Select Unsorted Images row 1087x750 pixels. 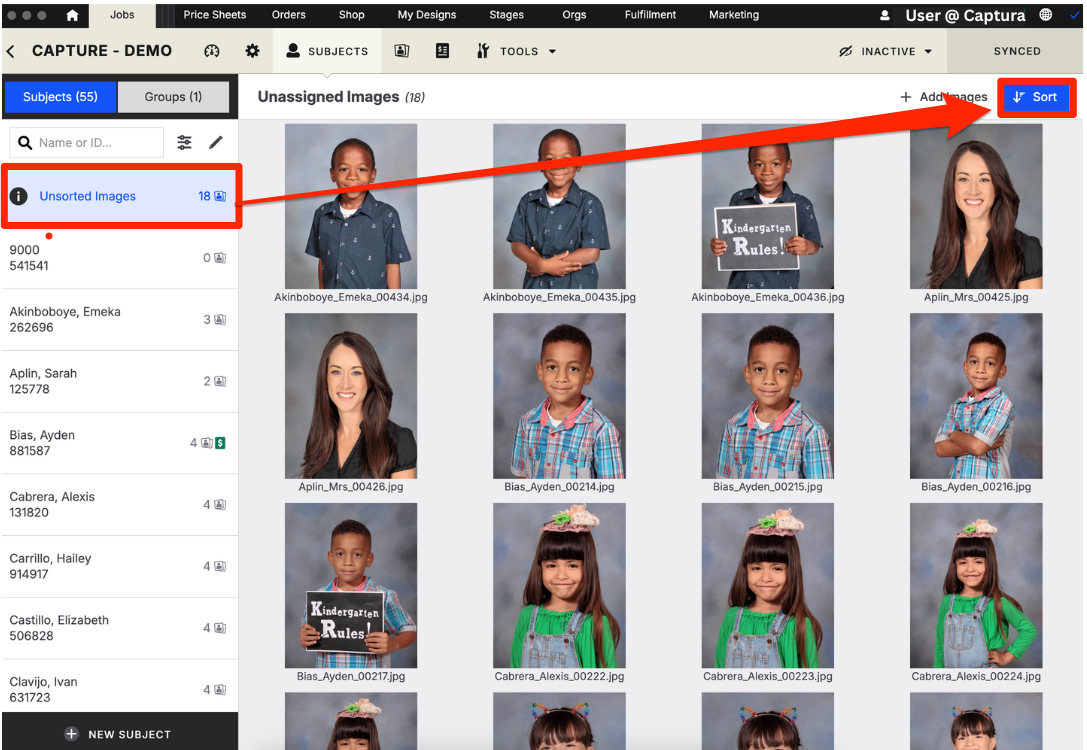pyautogui.click(x=121, y=196)
